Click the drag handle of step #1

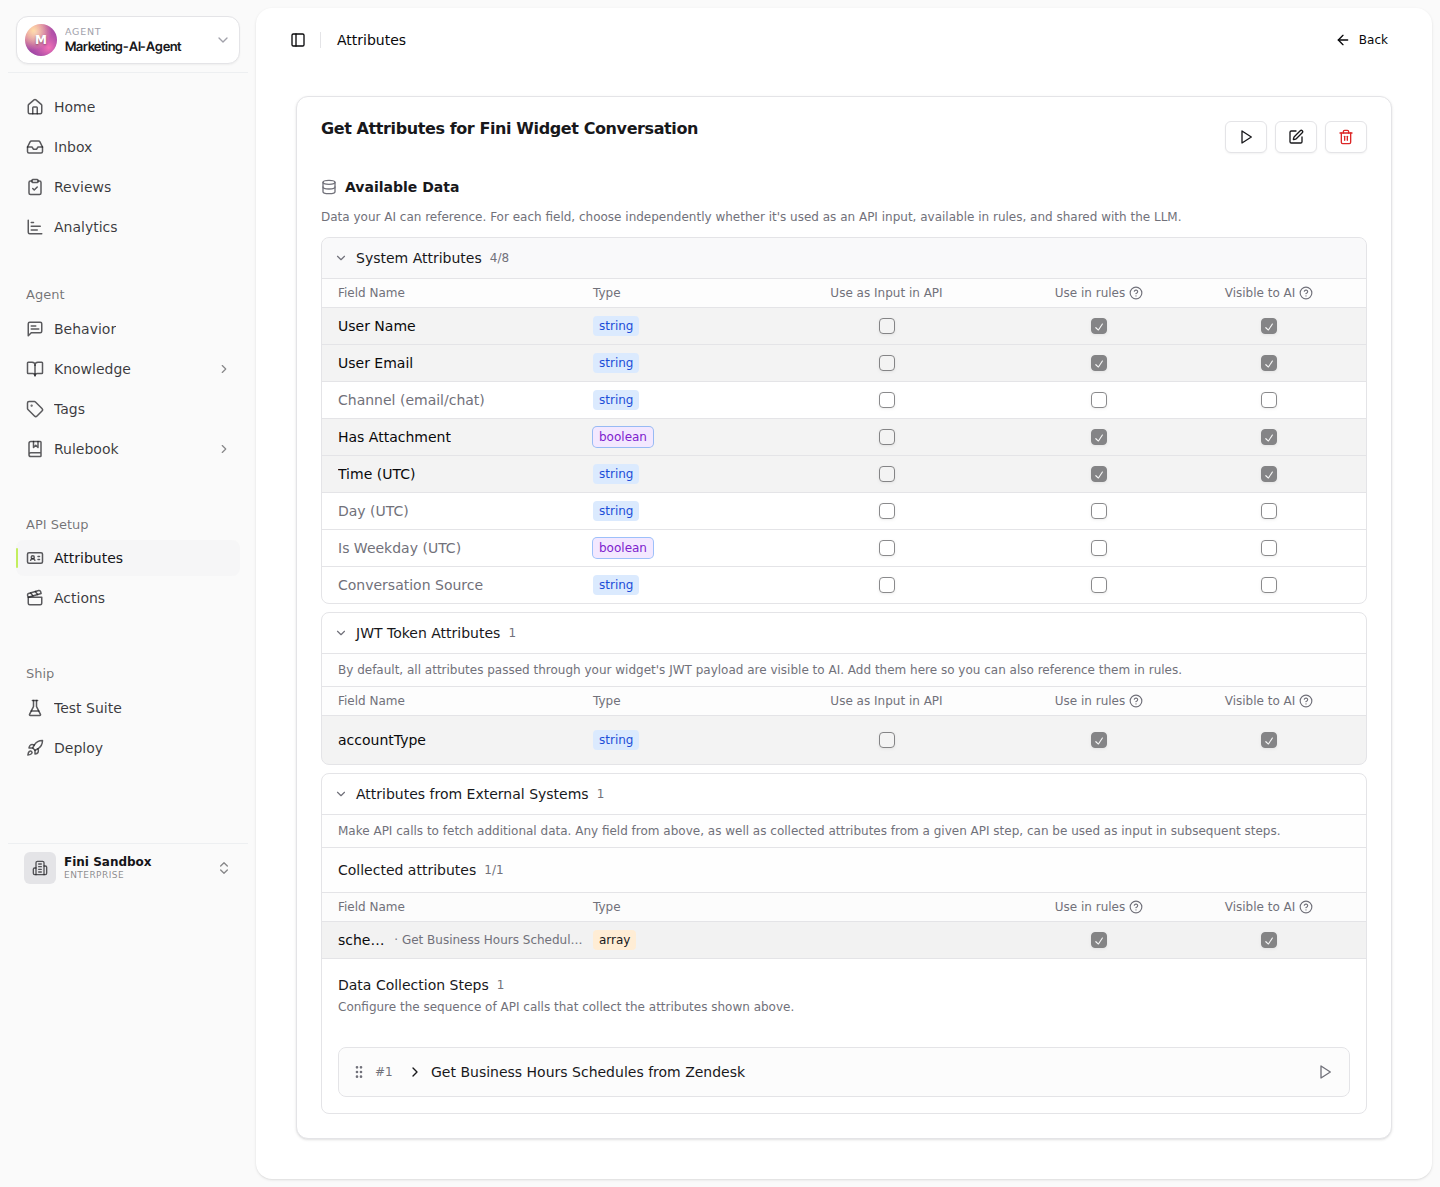point(359,1072)
